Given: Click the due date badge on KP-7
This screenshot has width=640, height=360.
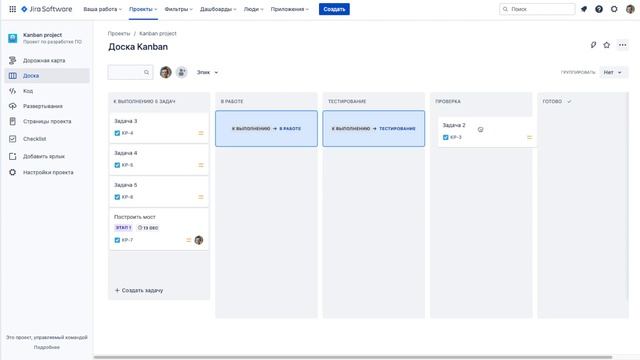Looking at the screenshot, I should click(148, 228).
